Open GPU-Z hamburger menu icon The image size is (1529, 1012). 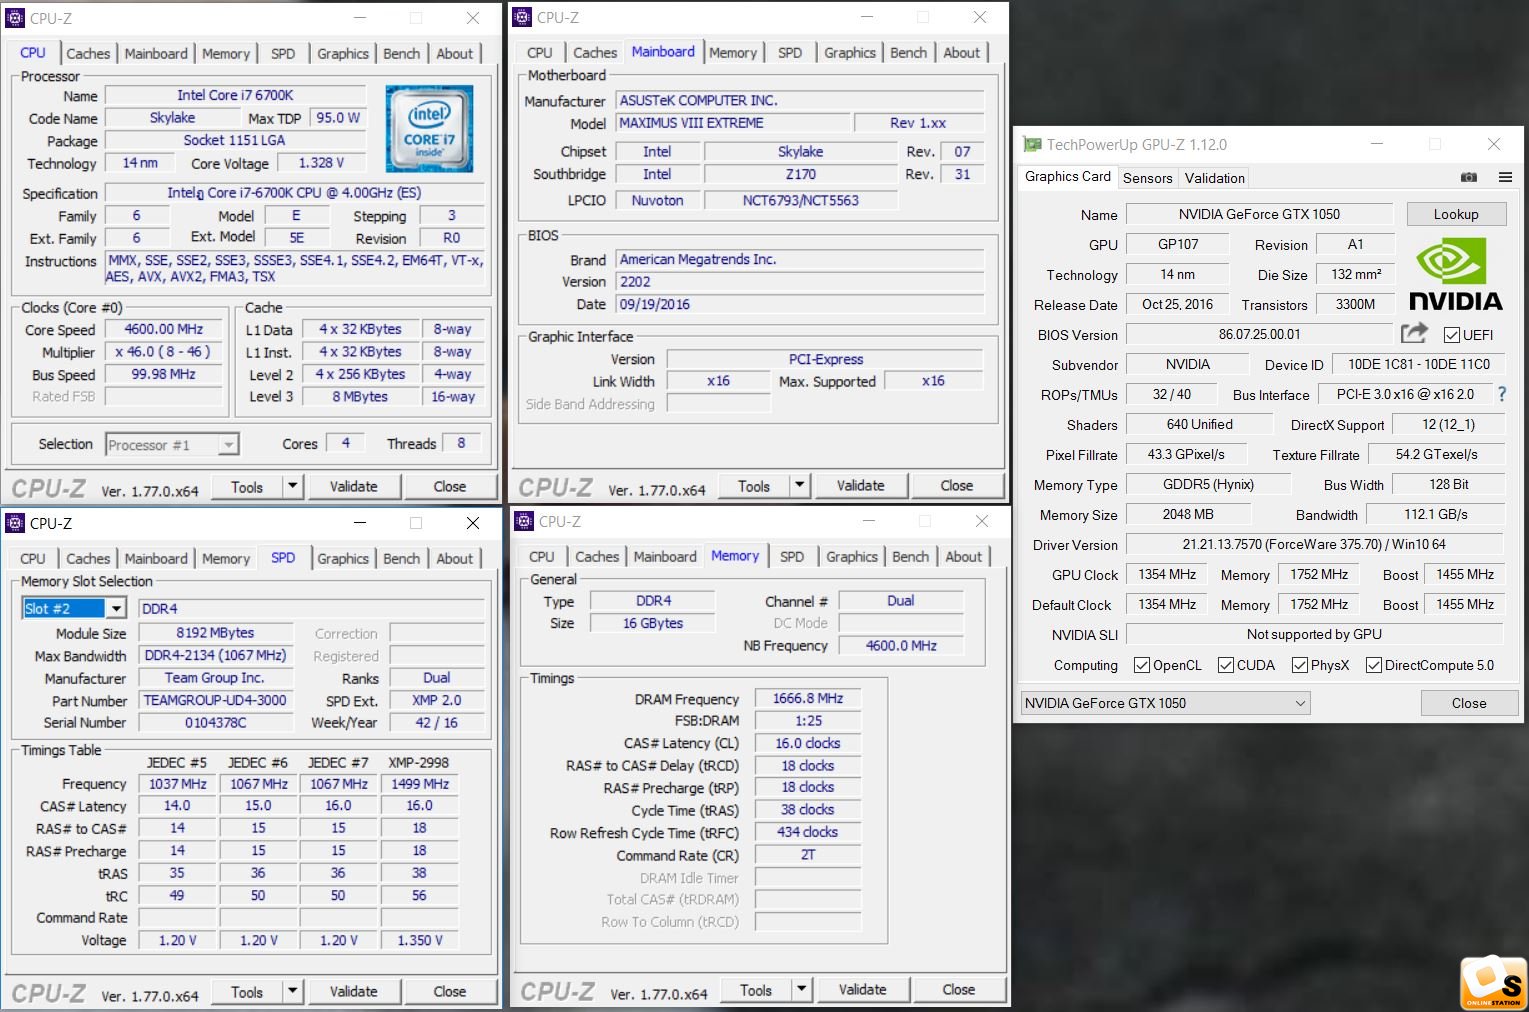coord(1505,177)
